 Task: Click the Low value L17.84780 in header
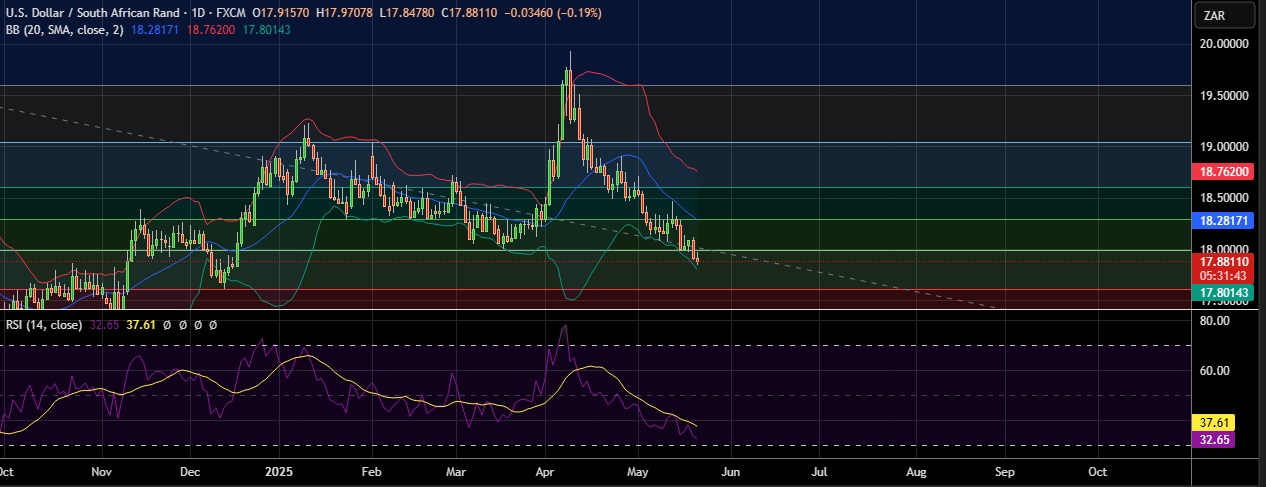408,13
